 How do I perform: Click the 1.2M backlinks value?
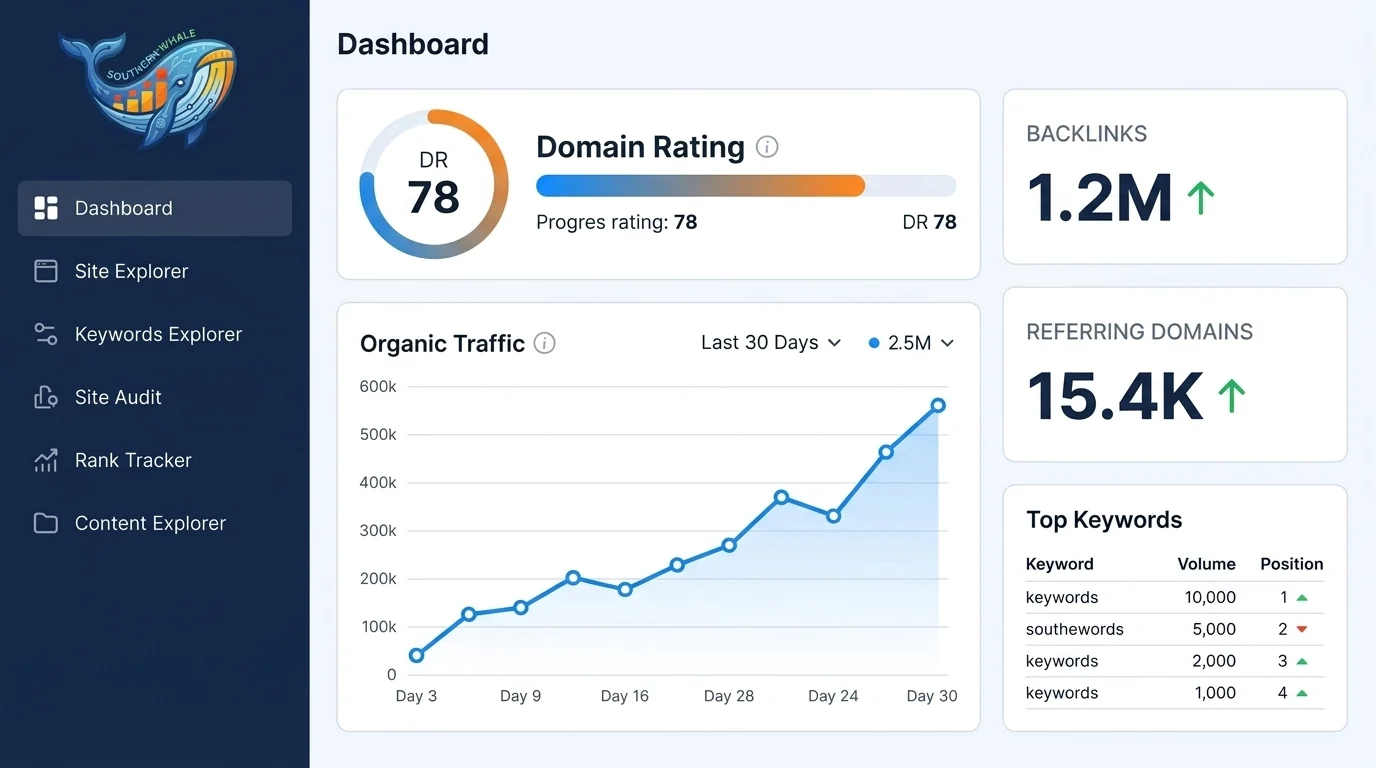point(1100,197)
